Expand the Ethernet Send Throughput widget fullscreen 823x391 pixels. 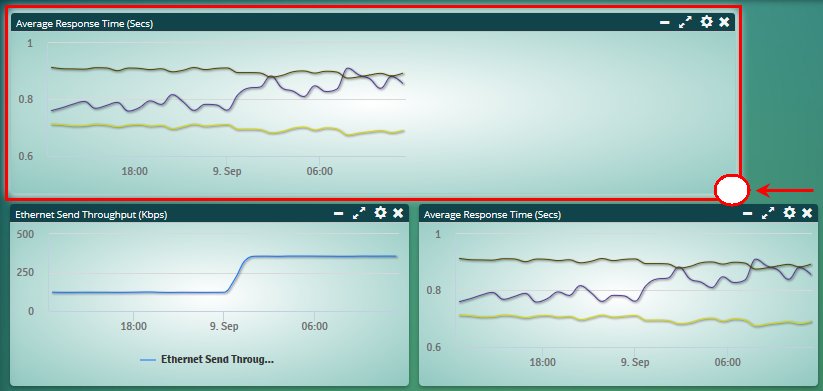pyautogui.click(x=359, y=213)
